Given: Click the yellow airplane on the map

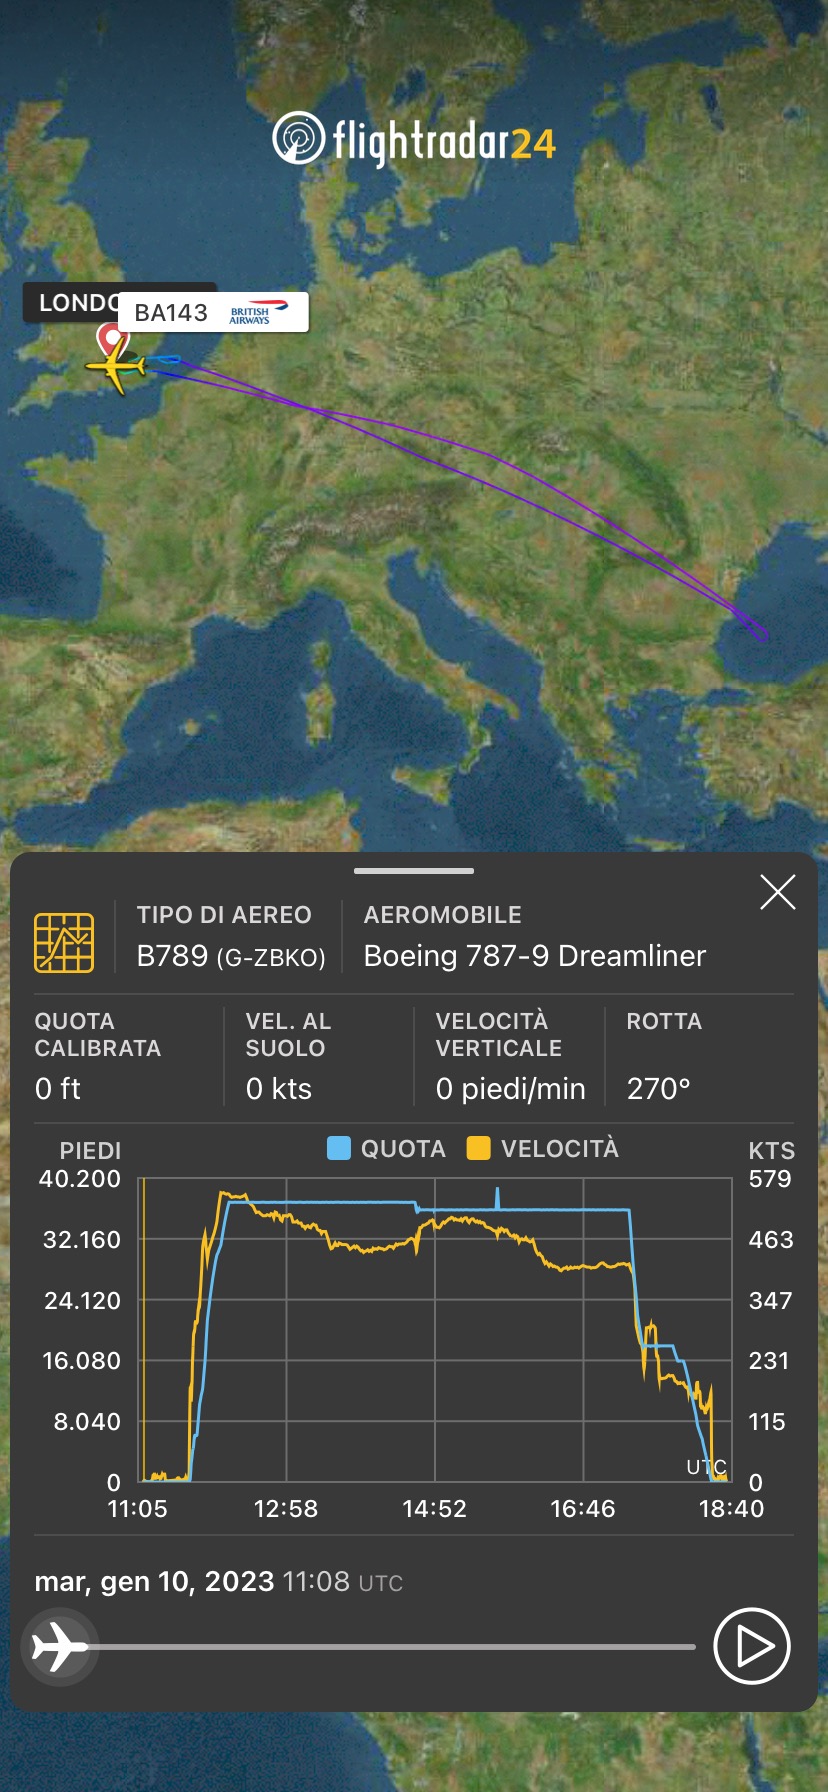Looking at the screenshot, I should click(117, 368).
